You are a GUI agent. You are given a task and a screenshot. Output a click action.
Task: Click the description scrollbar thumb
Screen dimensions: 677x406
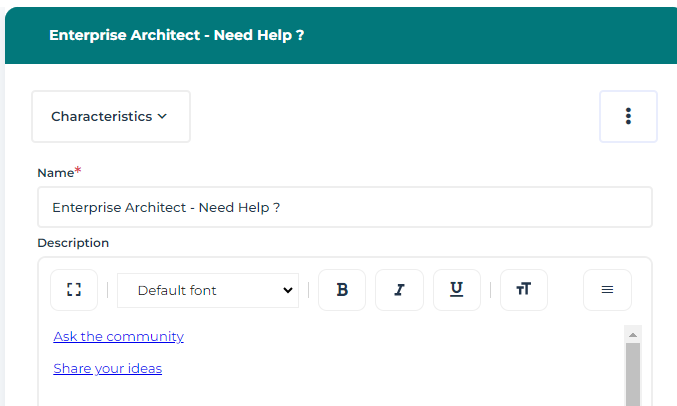pyautogui.click(x=633, y=374)
